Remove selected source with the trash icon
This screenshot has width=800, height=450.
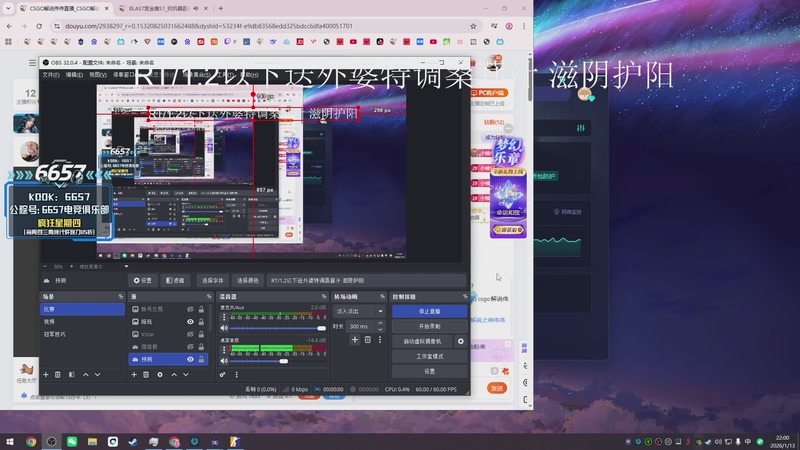(x=146, y=374)
